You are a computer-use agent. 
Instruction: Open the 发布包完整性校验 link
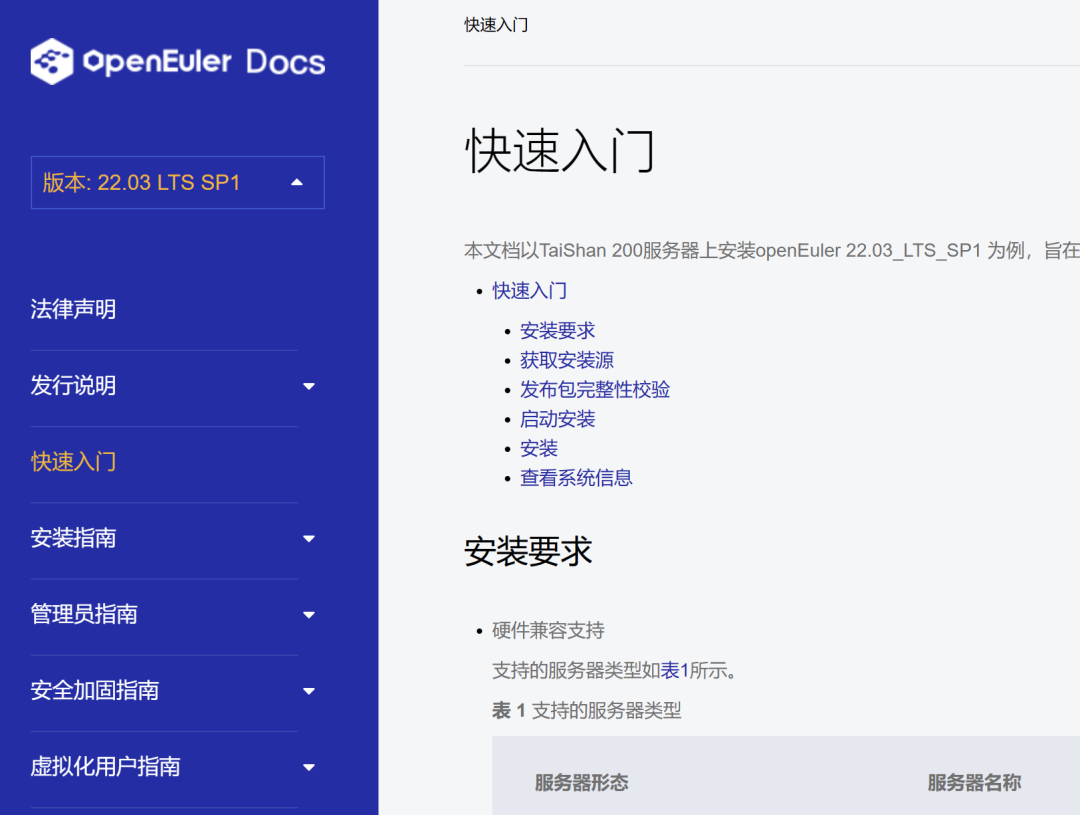(596, 389)
